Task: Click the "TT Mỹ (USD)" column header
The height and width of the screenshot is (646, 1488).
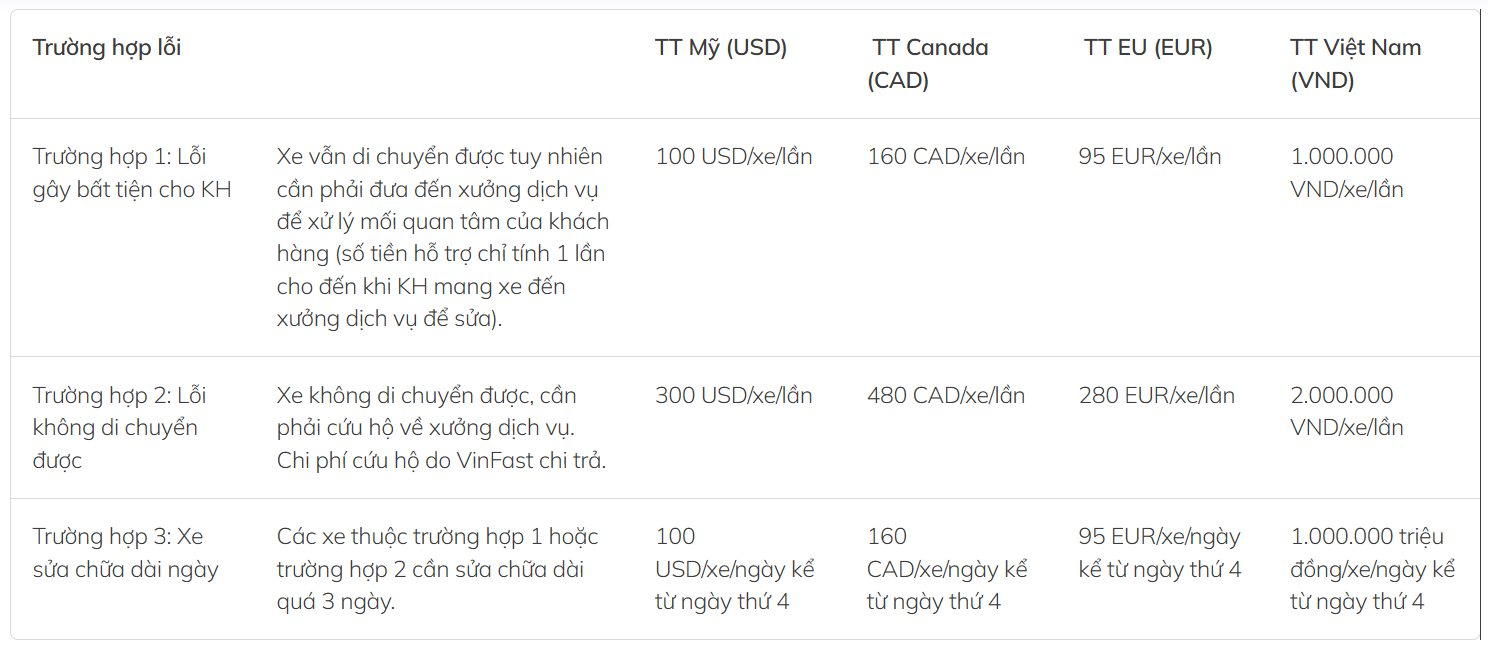Action: (721, 47)
